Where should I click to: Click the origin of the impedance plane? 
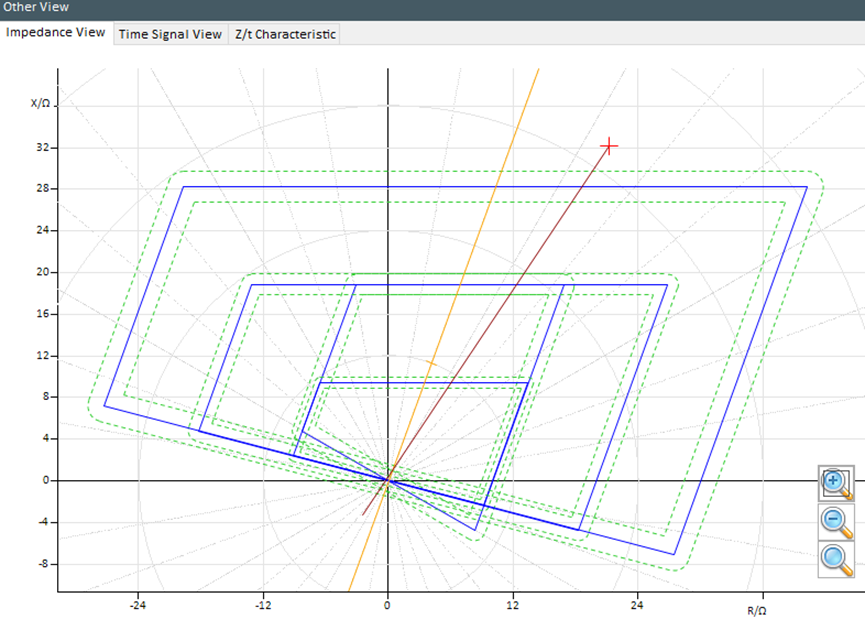[387, 480]
